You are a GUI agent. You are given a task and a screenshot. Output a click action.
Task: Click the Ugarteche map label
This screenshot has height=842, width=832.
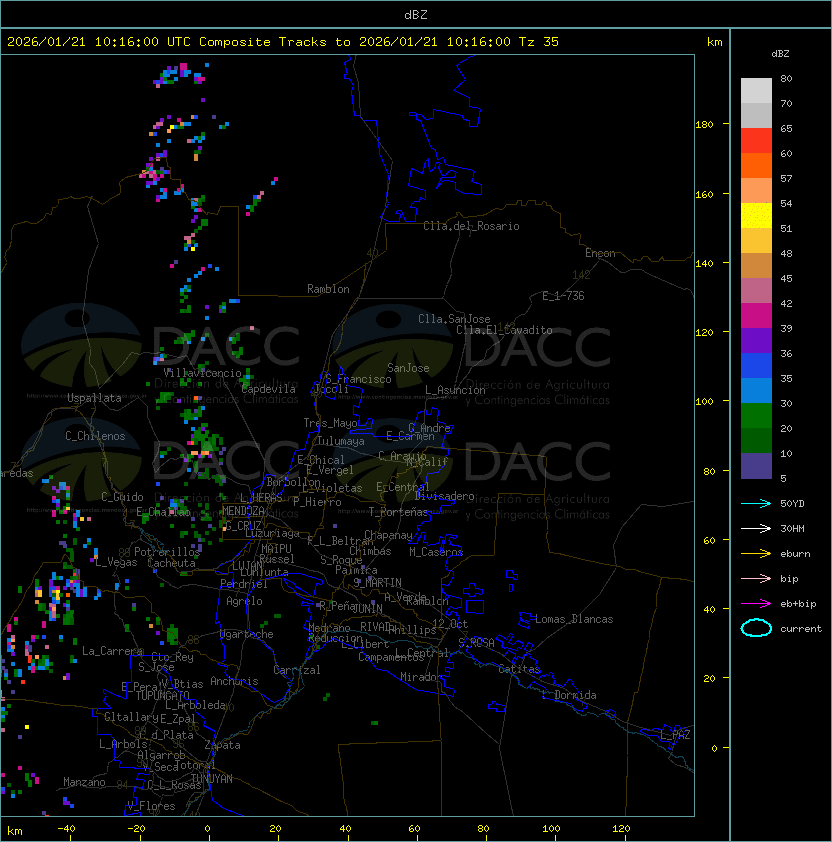(247, 634)
